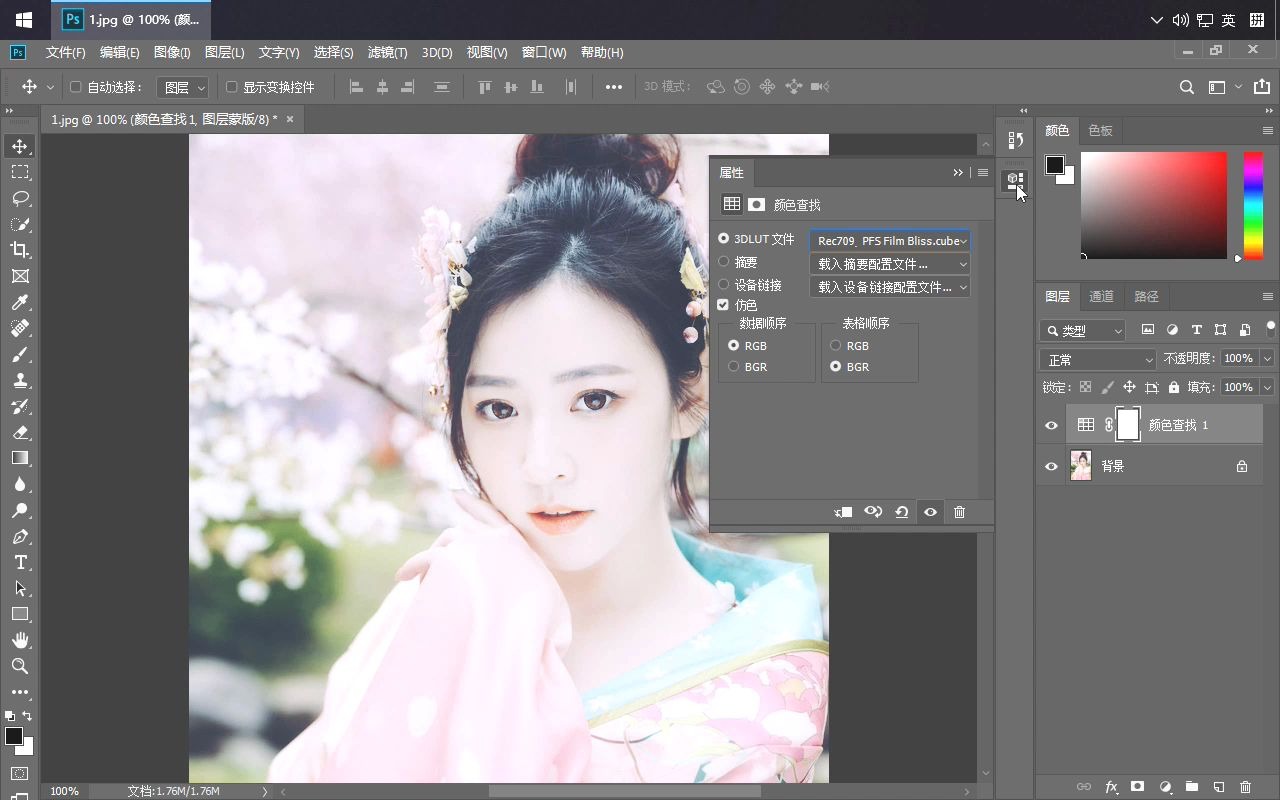The height and width of the screenshot is (800, 1280).
Task: Expand the 不透明度 value dropdown
Action: tap(1268, 358)
